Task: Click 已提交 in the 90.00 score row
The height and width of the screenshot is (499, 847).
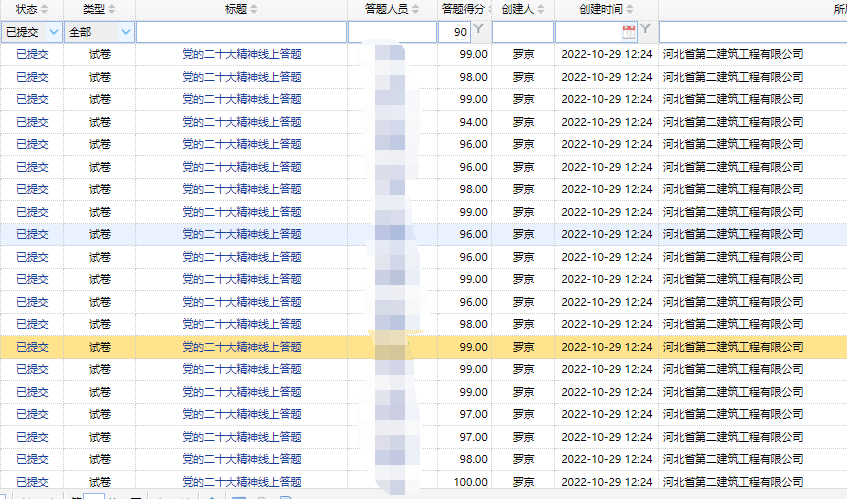Action: (x=32, y=459)
